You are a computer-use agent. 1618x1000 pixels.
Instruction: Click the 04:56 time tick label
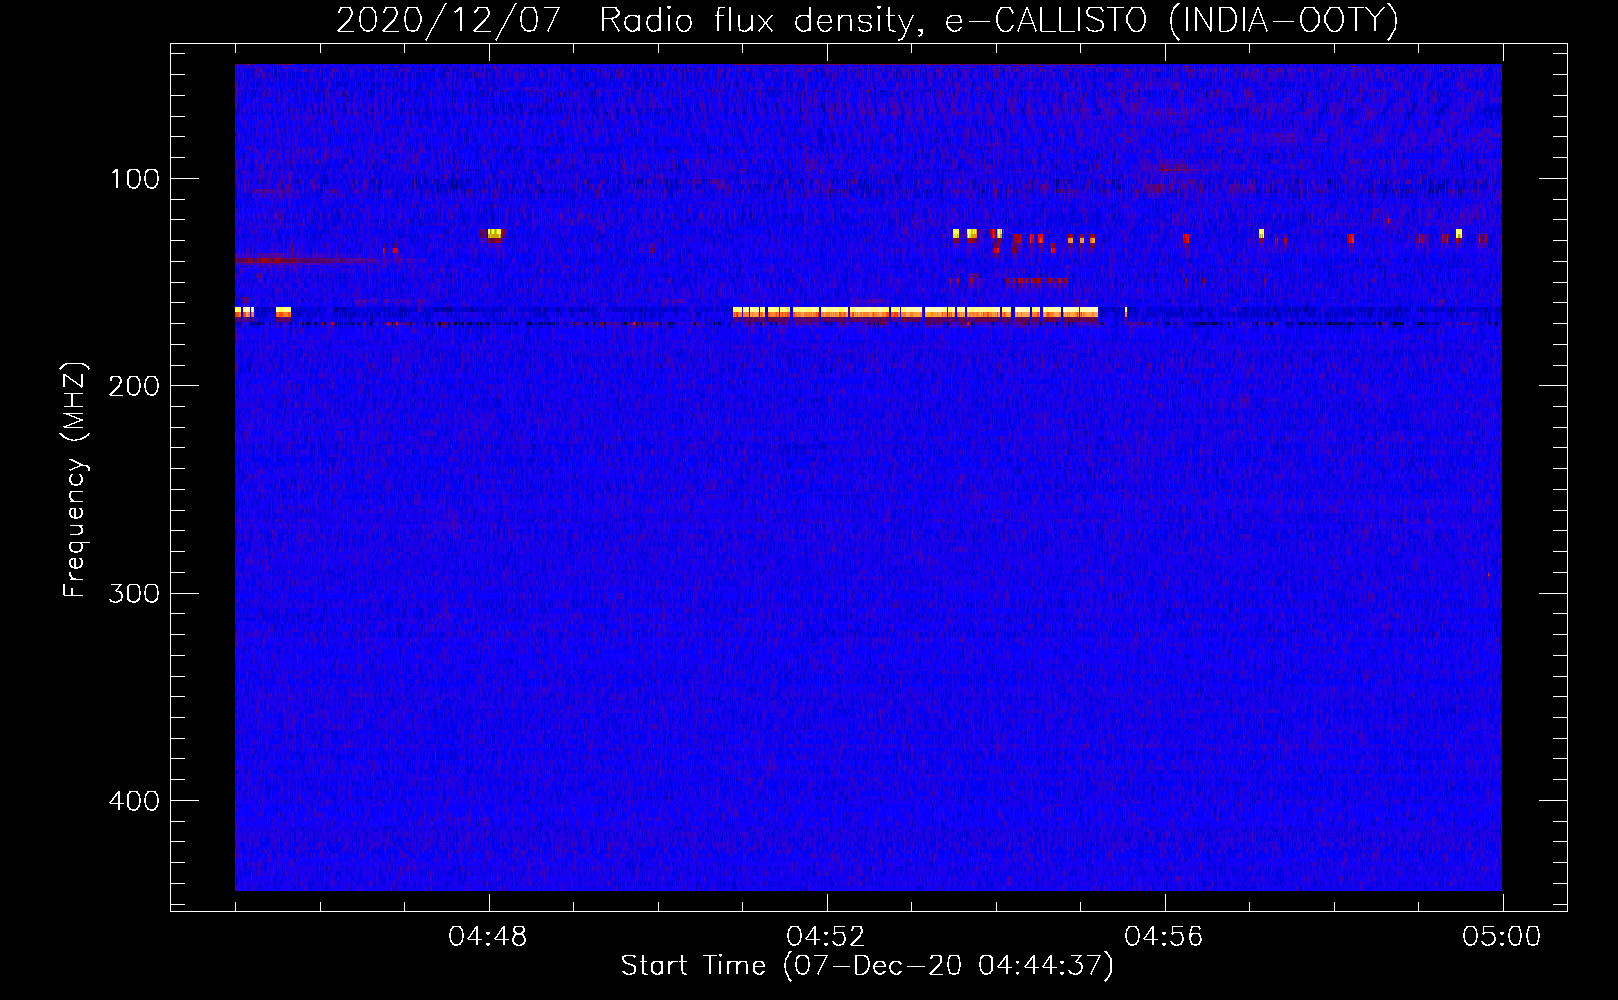[1164, 937]
